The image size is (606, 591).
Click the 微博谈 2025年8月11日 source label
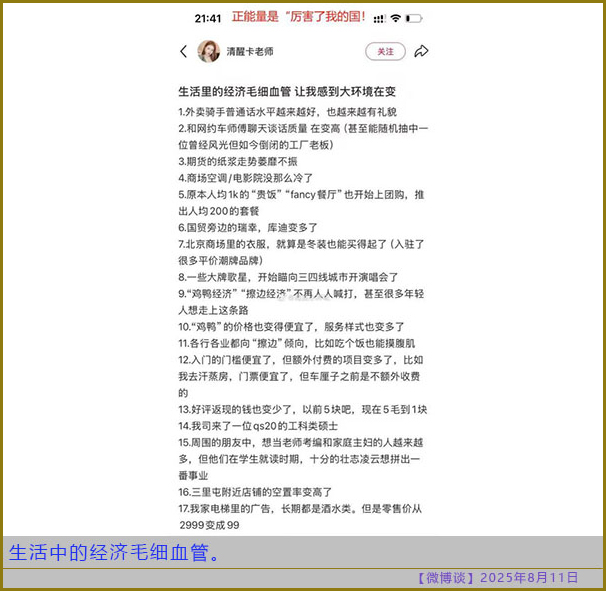pyautogui.click(x=496, y=578)
